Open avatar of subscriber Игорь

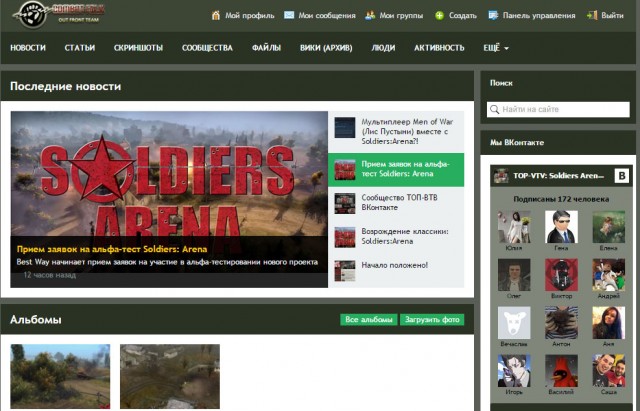(514, 371)
